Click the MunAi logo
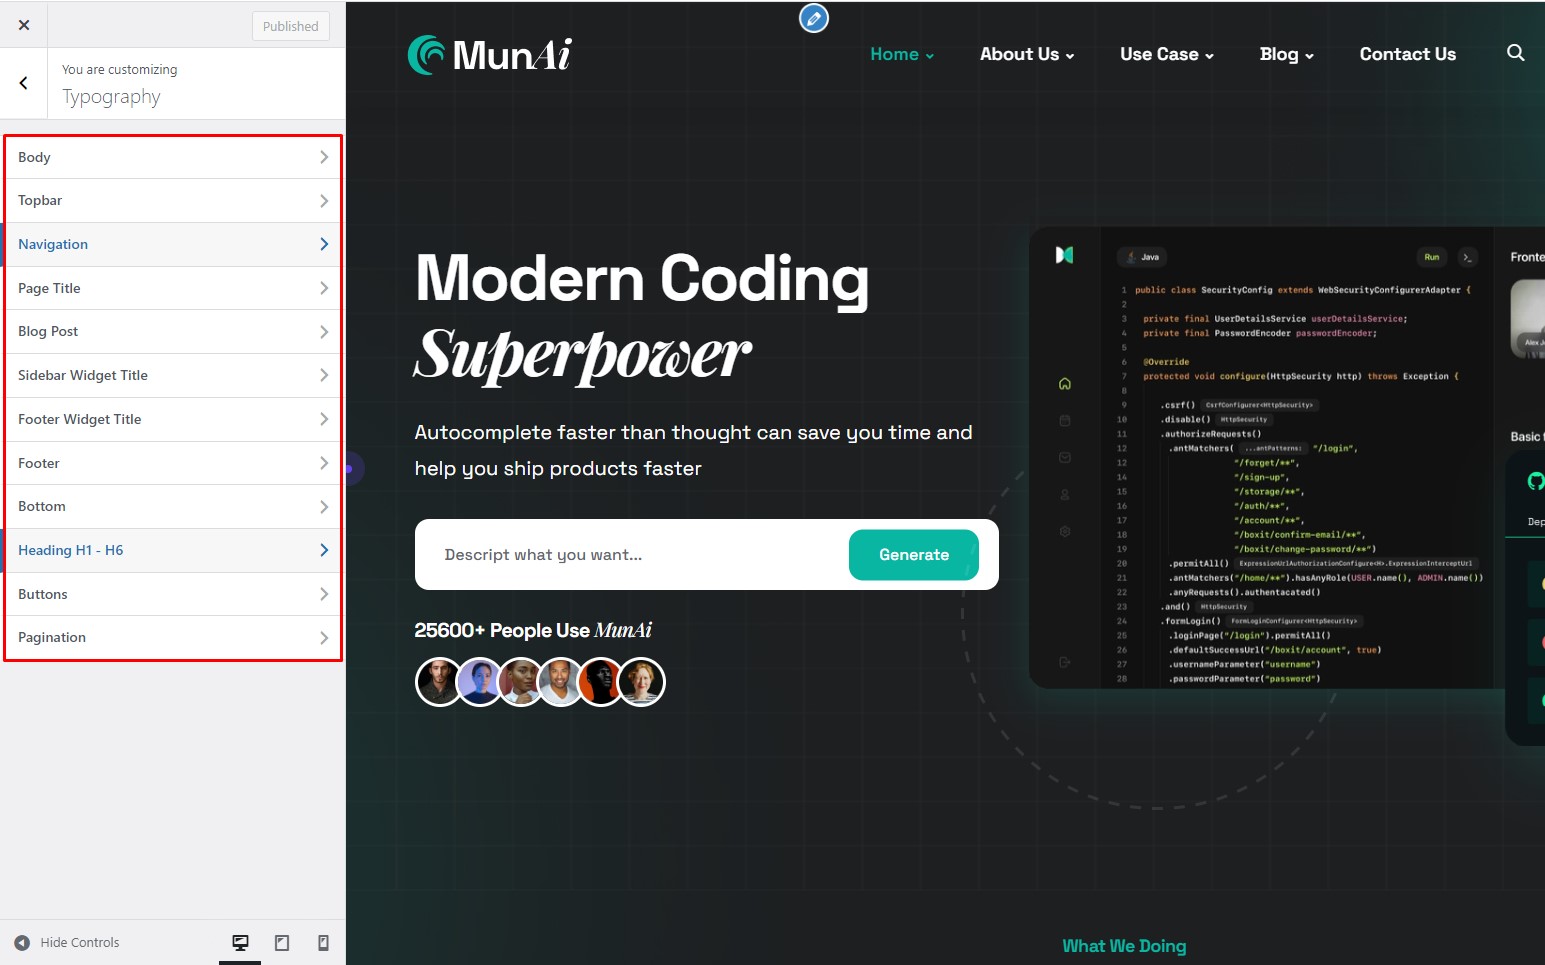This screenshot has width=1545, height=965. (490, 55)
